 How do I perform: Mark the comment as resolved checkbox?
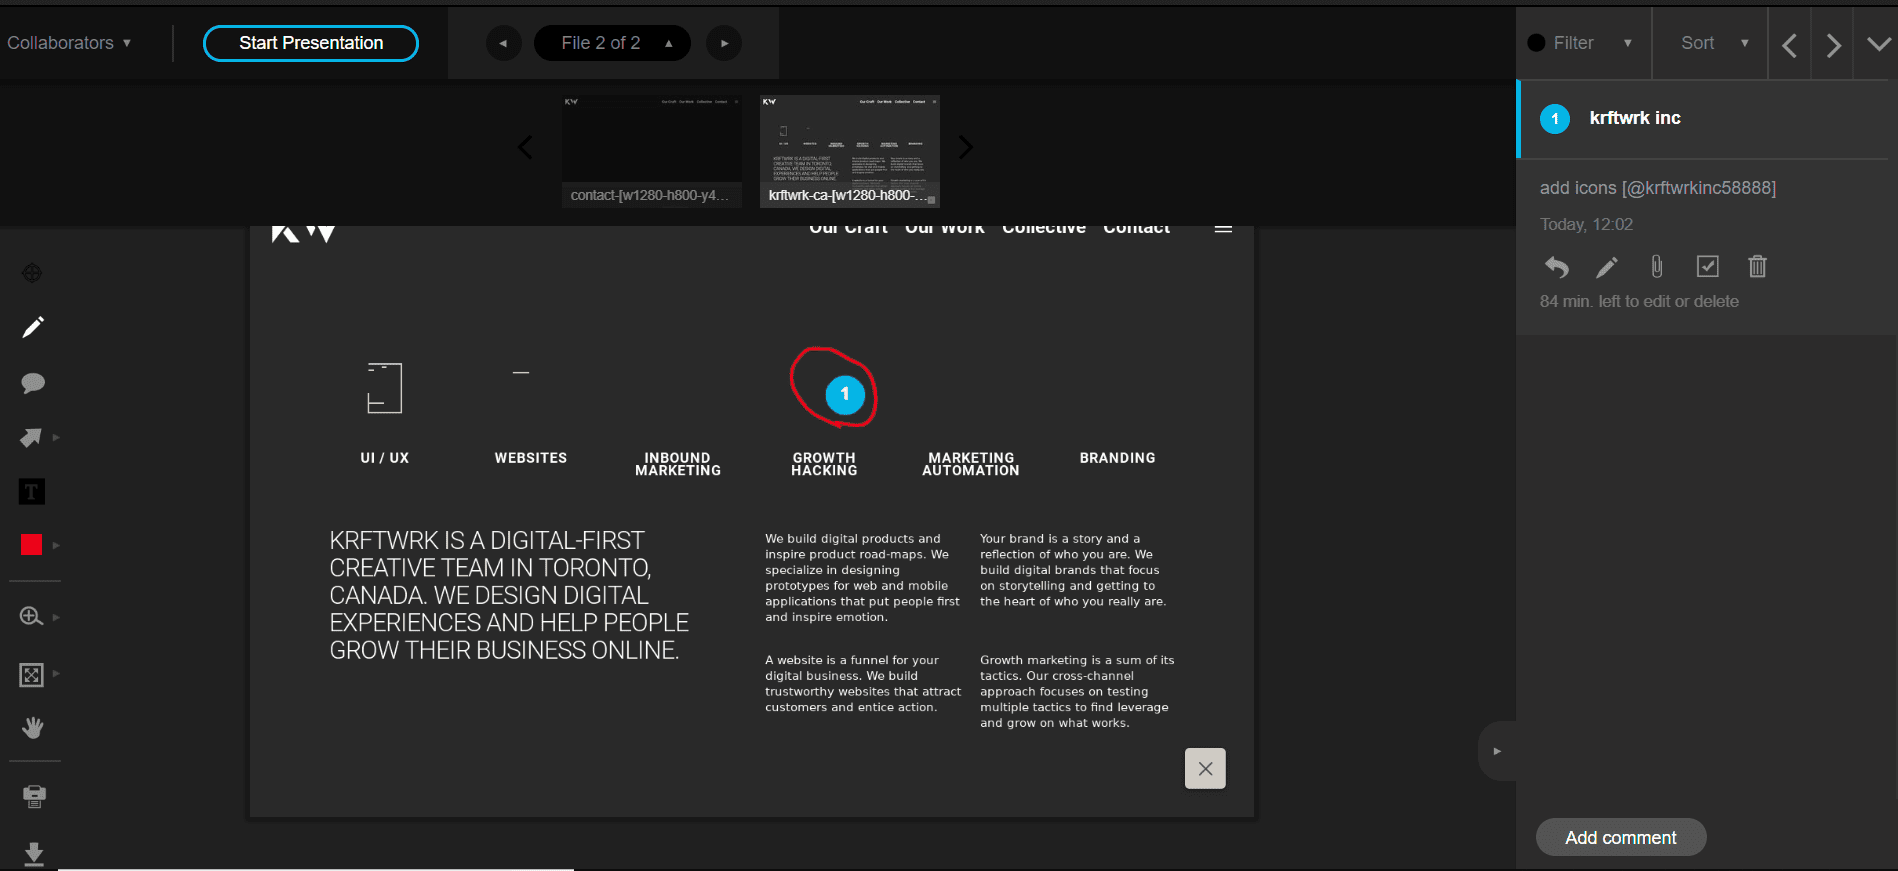coord(1708,266)
